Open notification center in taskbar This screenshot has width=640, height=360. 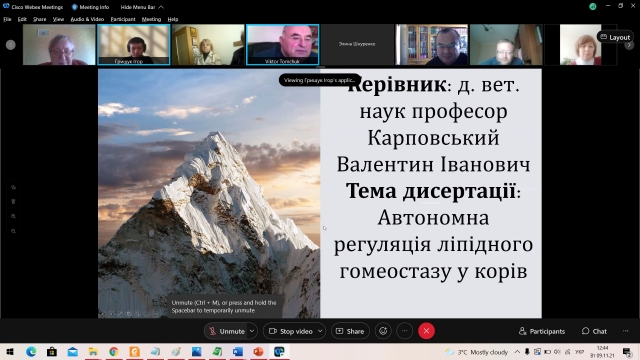click(x=627, y=352)
